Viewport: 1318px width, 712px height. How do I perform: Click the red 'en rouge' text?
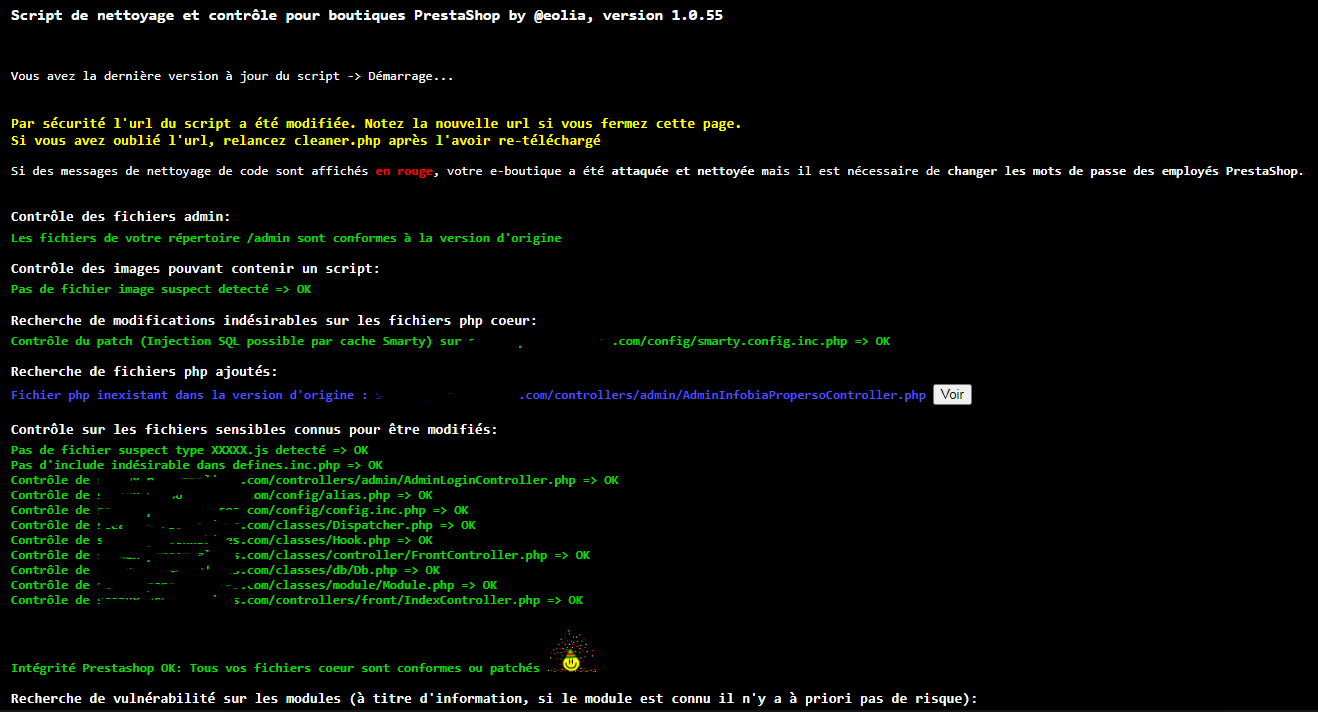click(x=404, y=171)
